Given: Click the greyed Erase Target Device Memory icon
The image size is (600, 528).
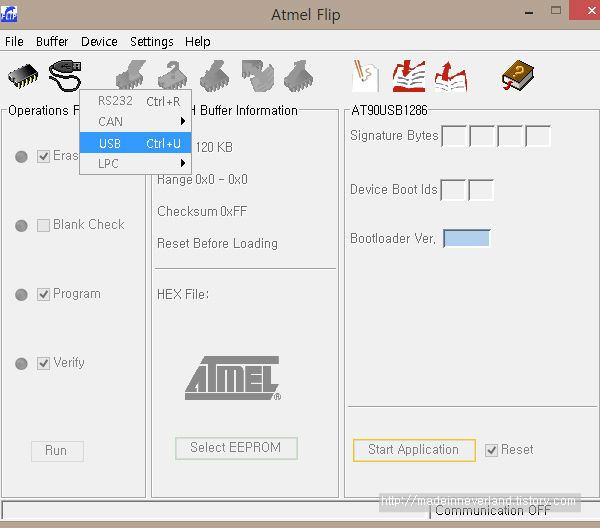Looking at the screenshot, I should click(131, 75).
